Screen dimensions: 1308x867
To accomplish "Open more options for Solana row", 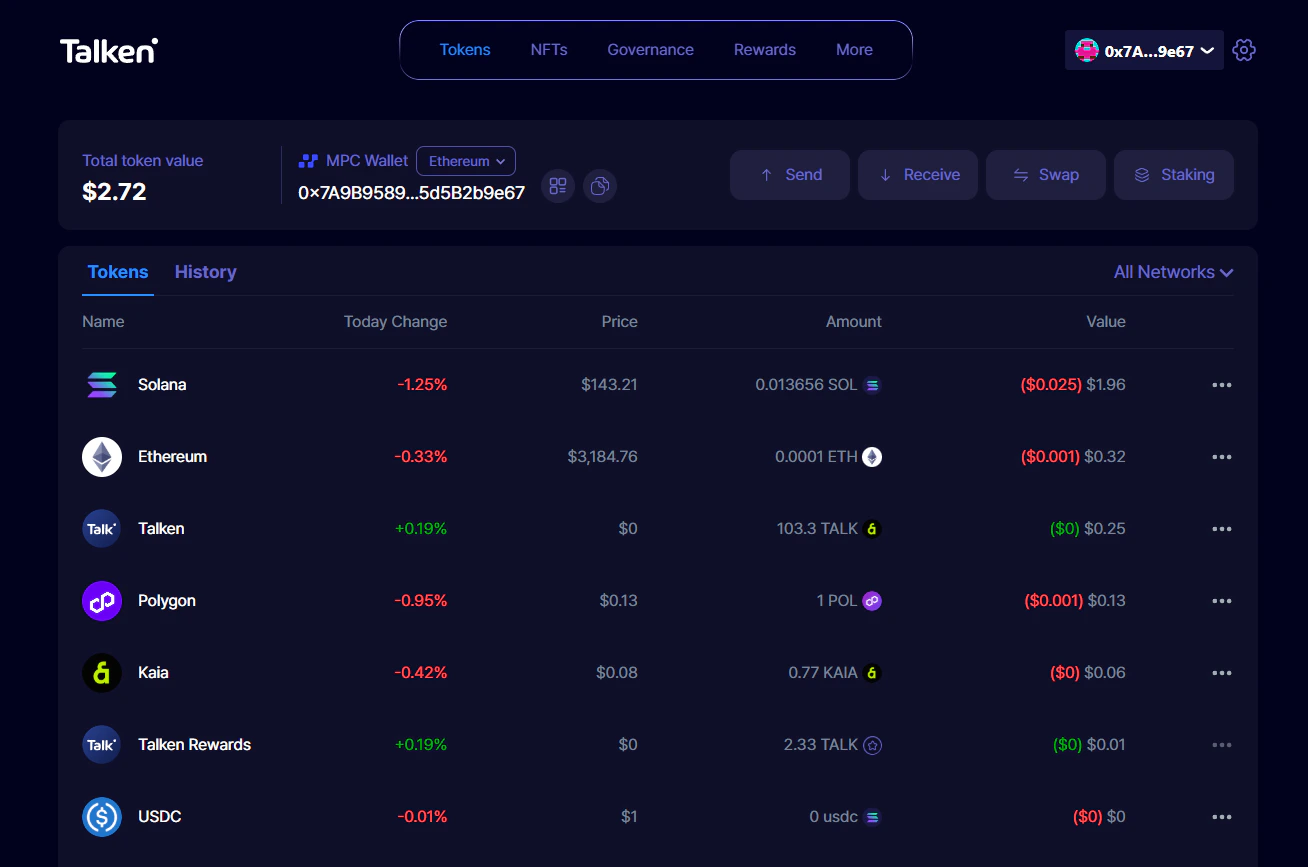I will coord(1222,385).
